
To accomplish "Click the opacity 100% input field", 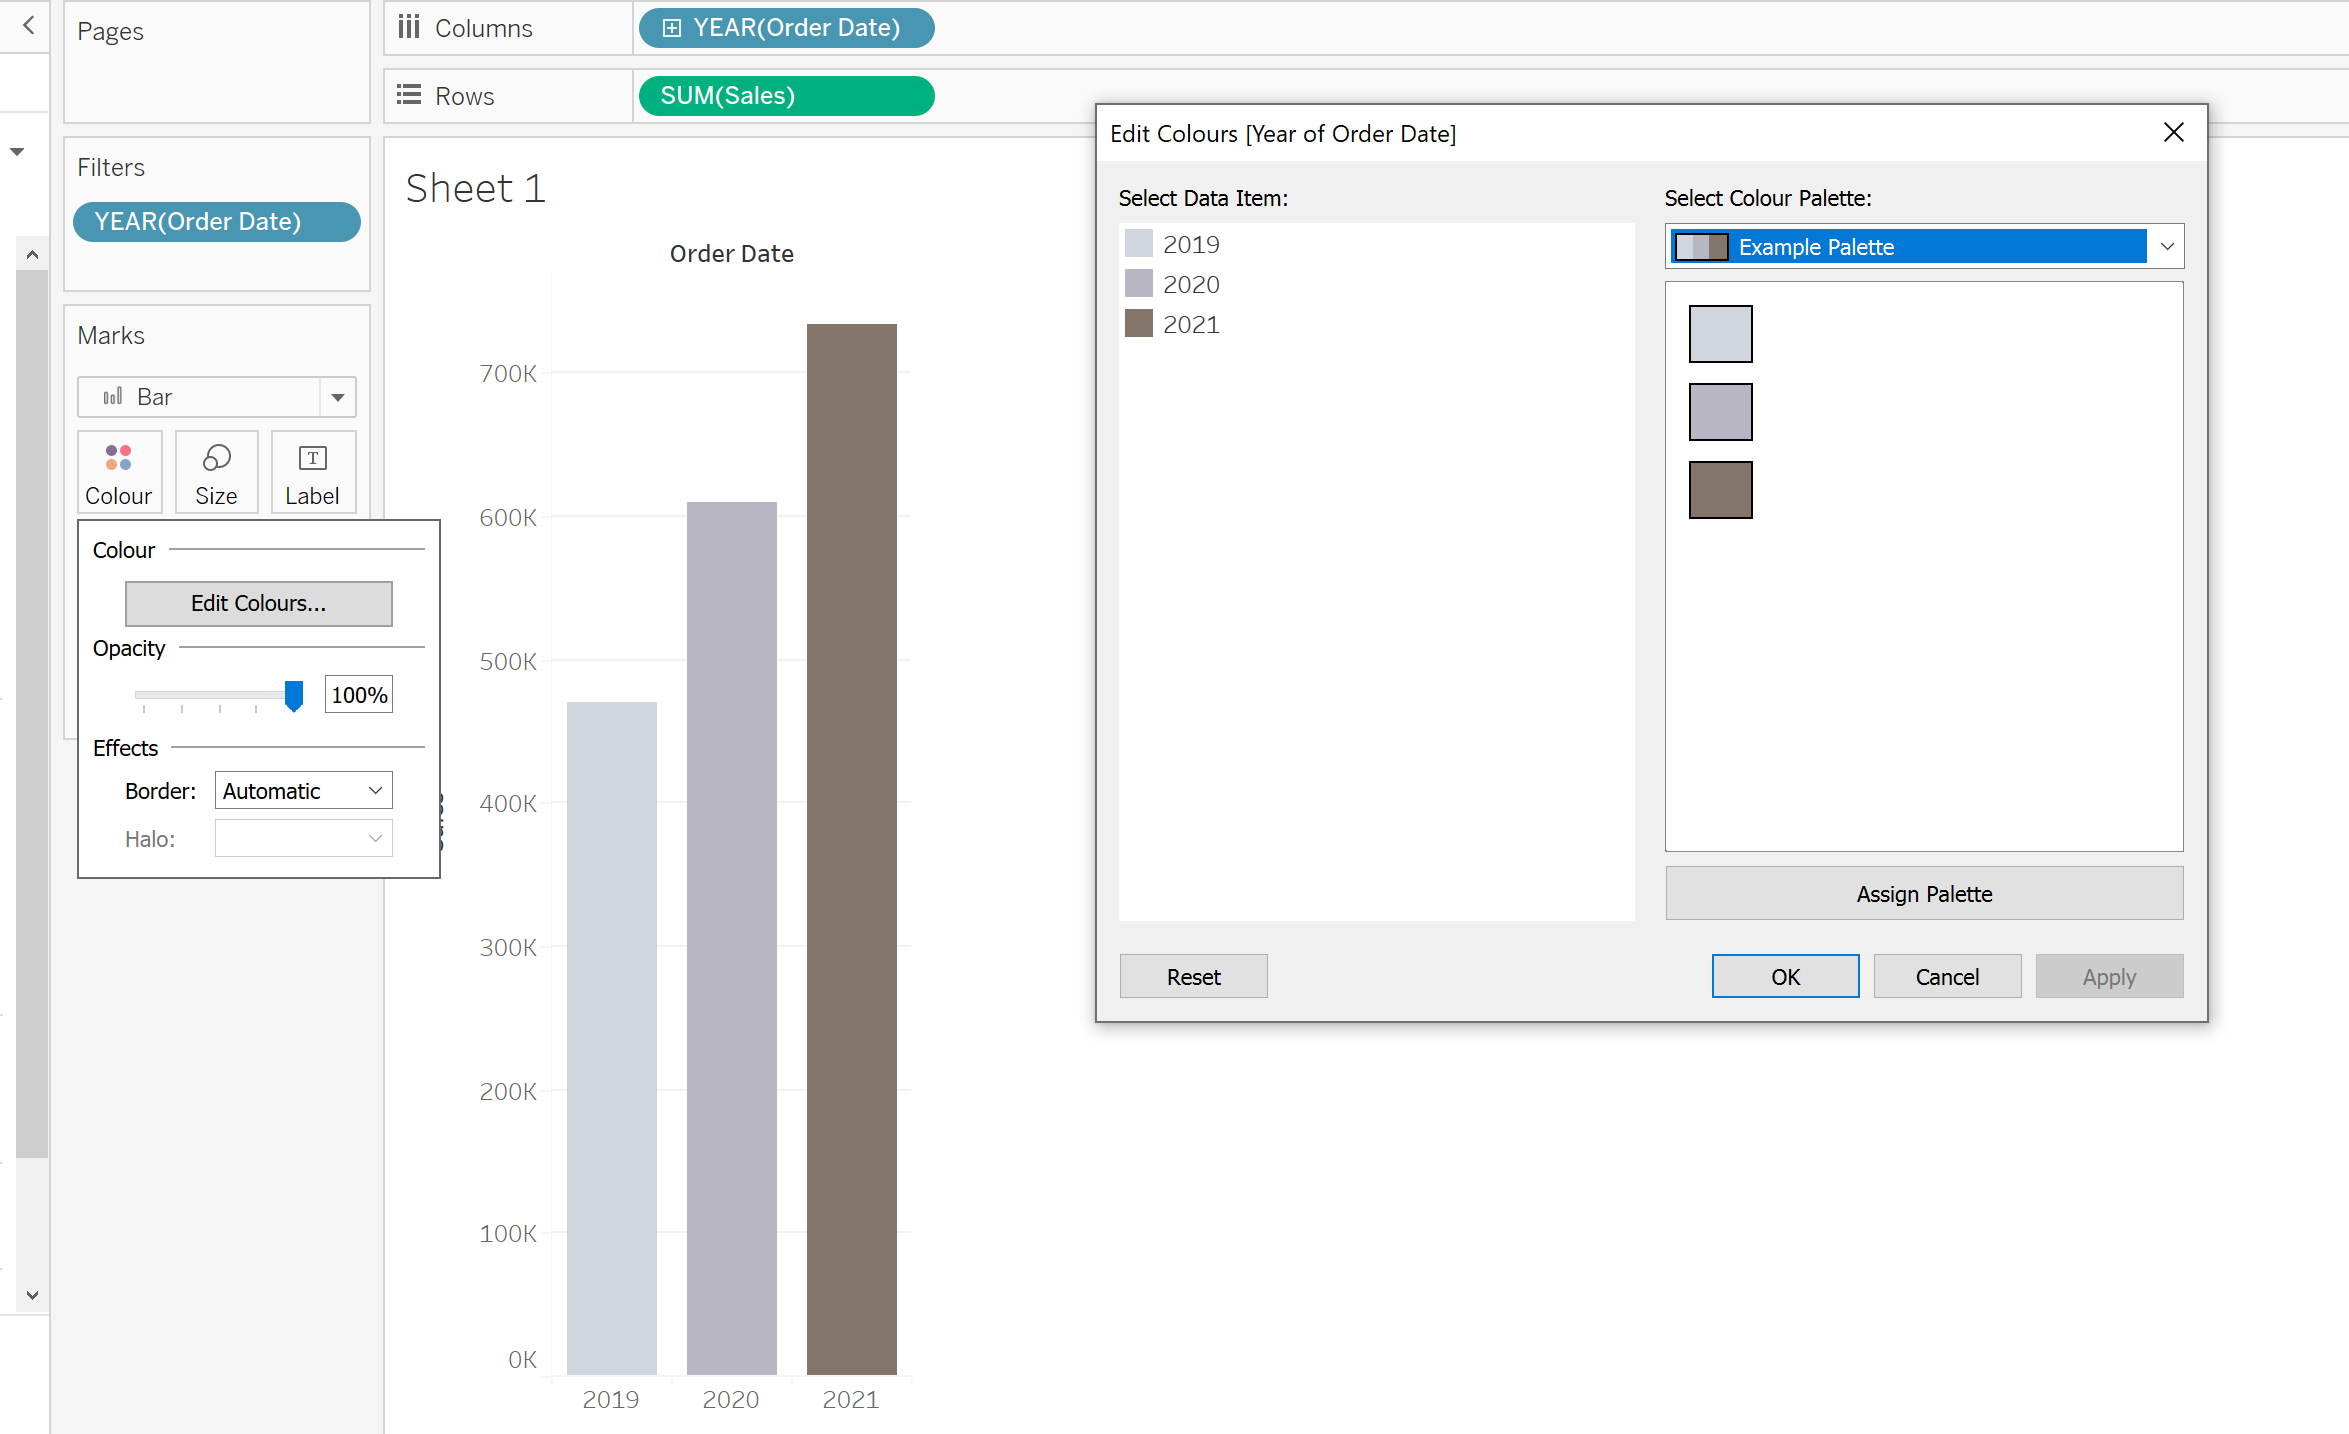I will [358, 695].
